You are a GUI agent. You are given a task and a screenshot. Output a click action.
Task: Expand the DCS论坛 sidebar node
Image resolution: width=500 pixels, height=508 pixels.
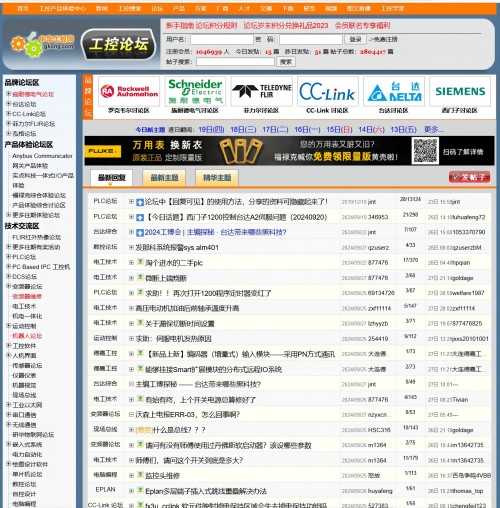click(8, 276)
